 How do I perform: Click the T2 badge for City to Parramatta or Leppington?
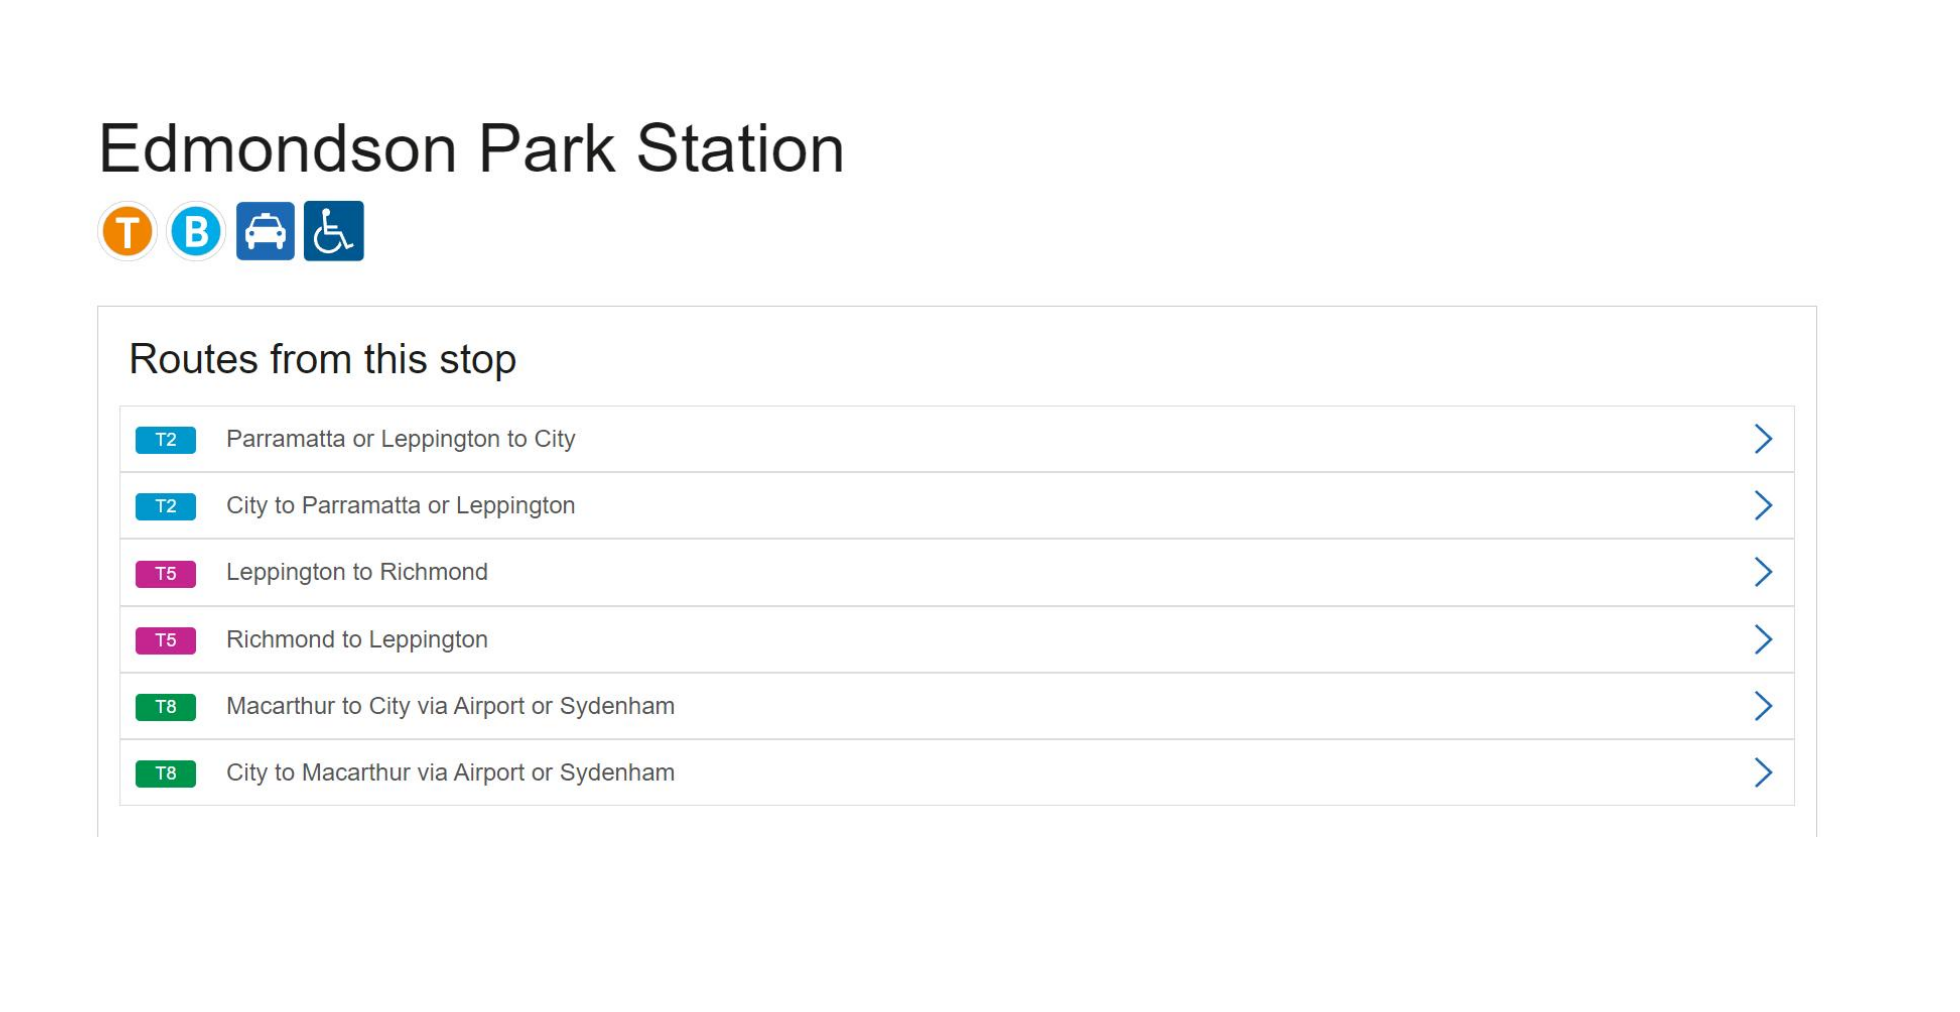166,507
